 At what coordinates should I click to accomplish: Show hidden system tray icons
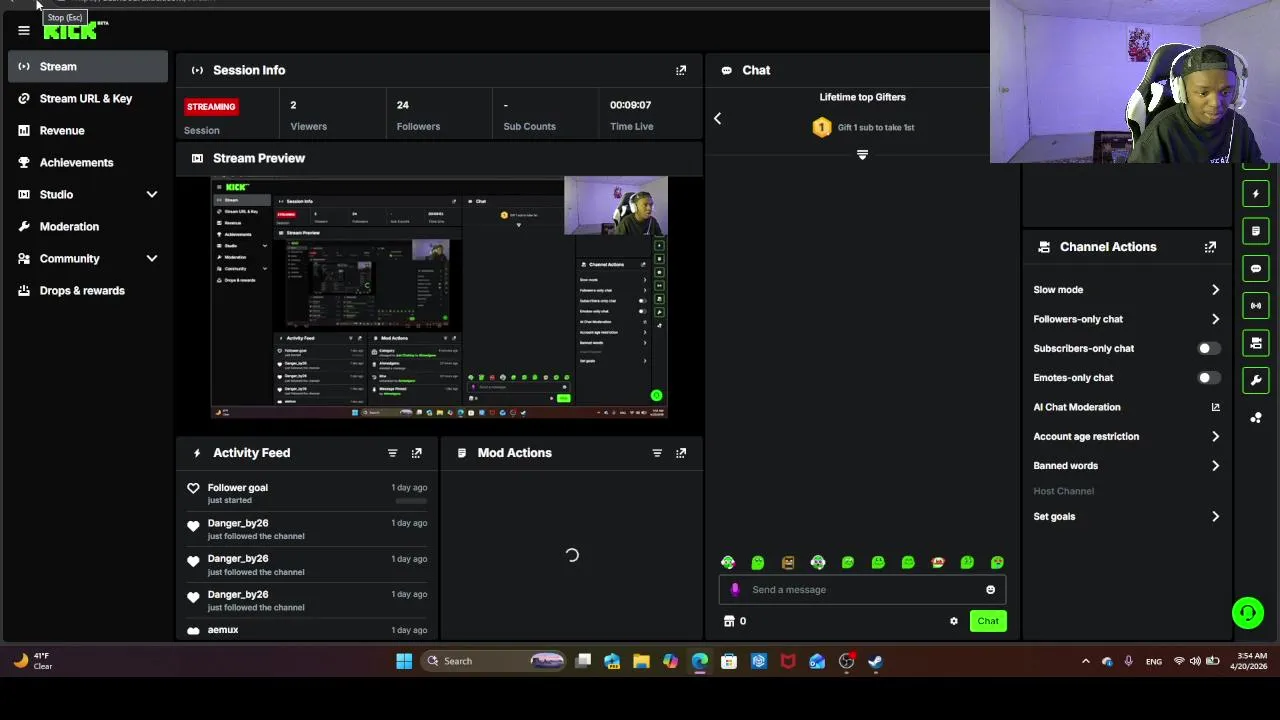coord(1086,661)
